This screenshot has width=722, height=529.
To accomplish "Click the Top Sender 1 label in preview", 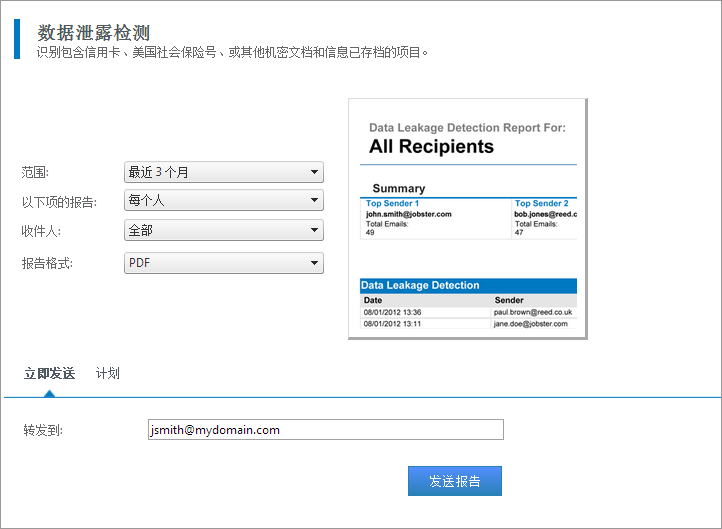I will click(x=392, y=204).
